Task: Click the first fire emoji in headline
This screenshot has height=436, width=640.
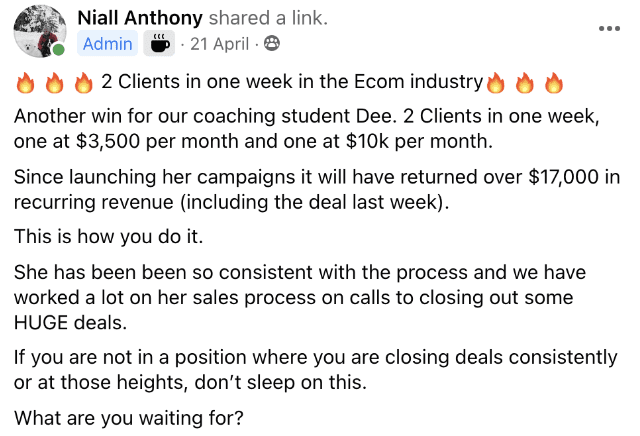Action: pyautogui.click(x=25, y=83)
